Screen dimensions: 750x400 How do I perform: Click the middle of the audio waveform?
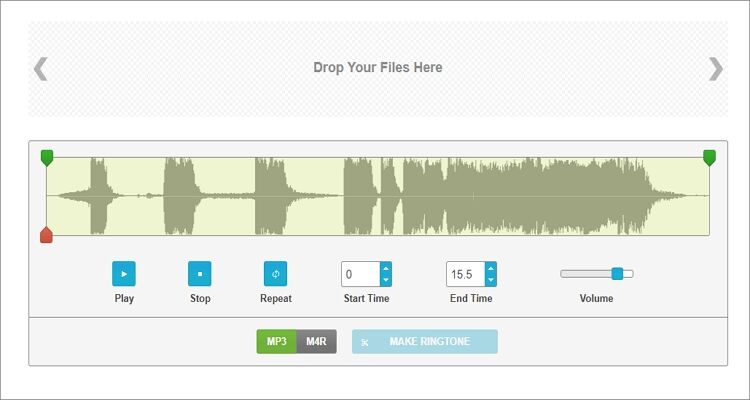377,196
